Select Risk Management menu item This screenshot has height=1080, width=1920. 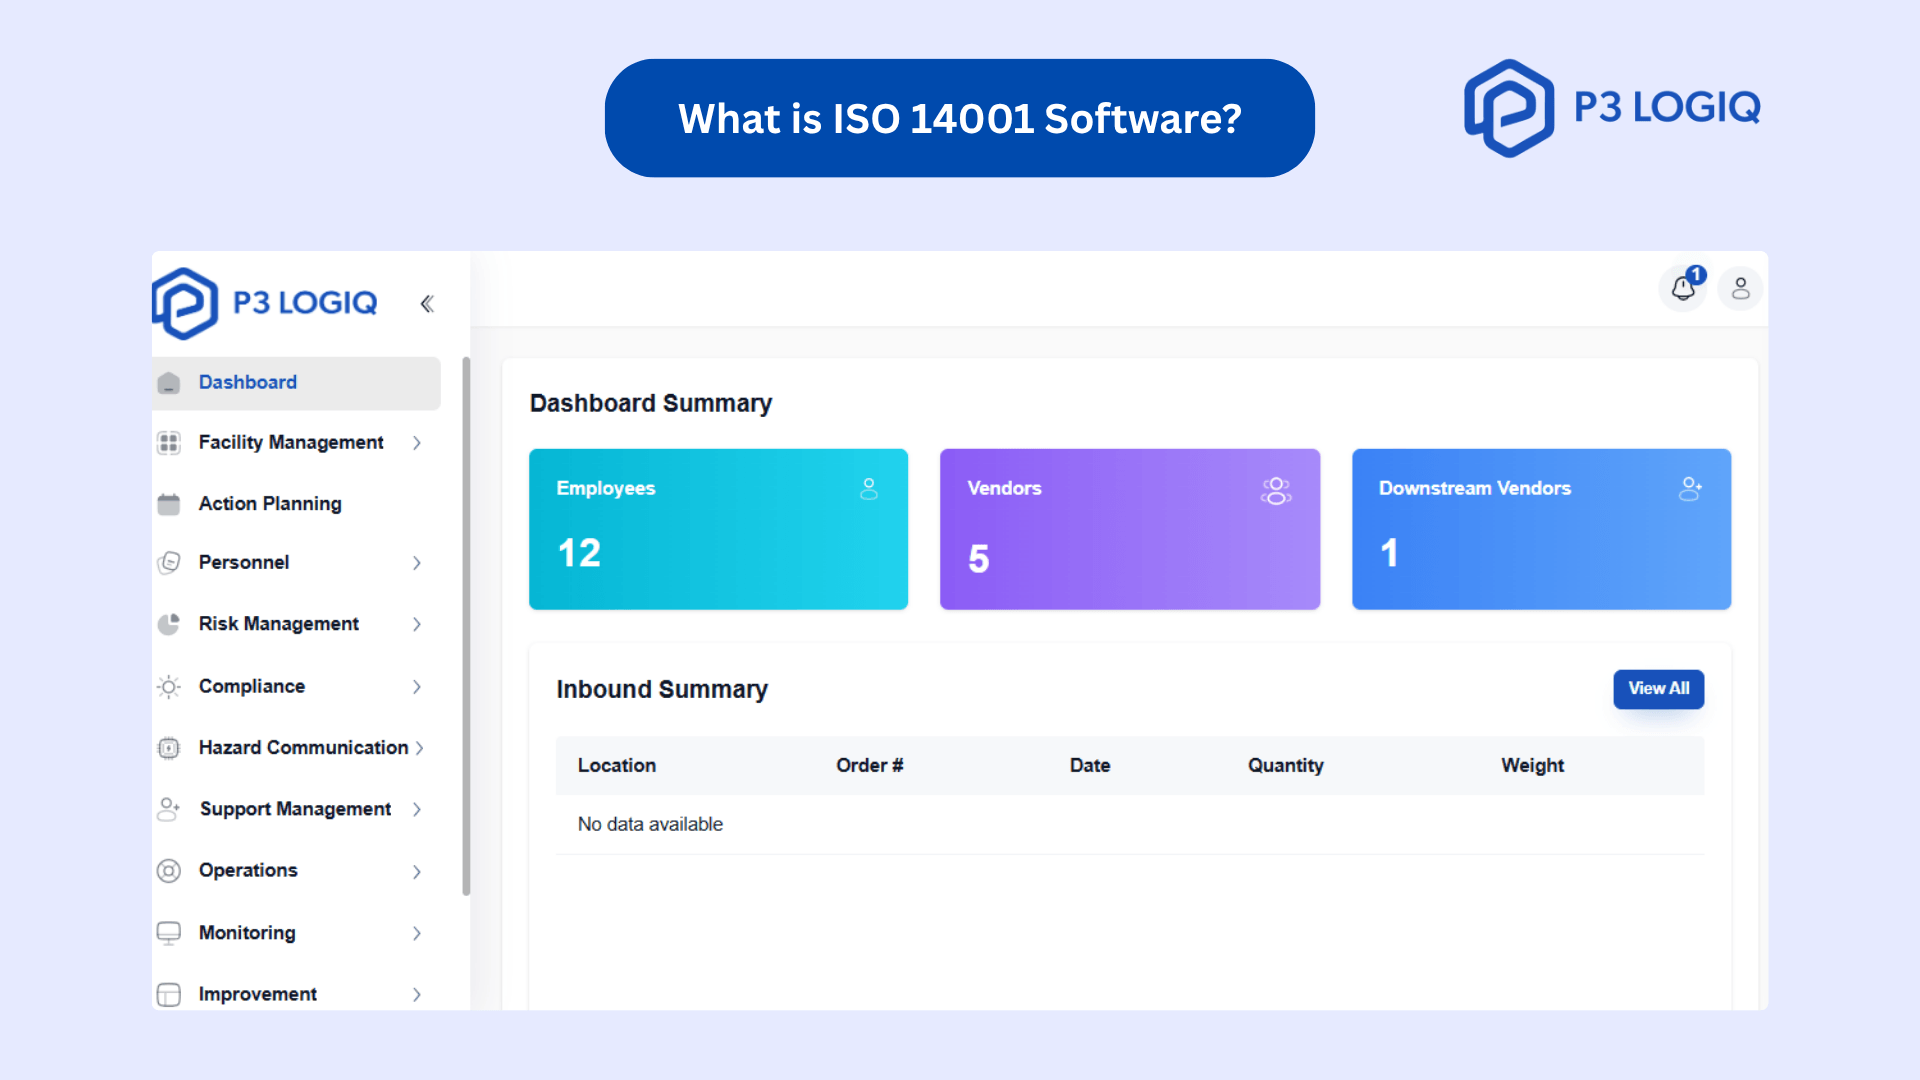click(296, 624)
